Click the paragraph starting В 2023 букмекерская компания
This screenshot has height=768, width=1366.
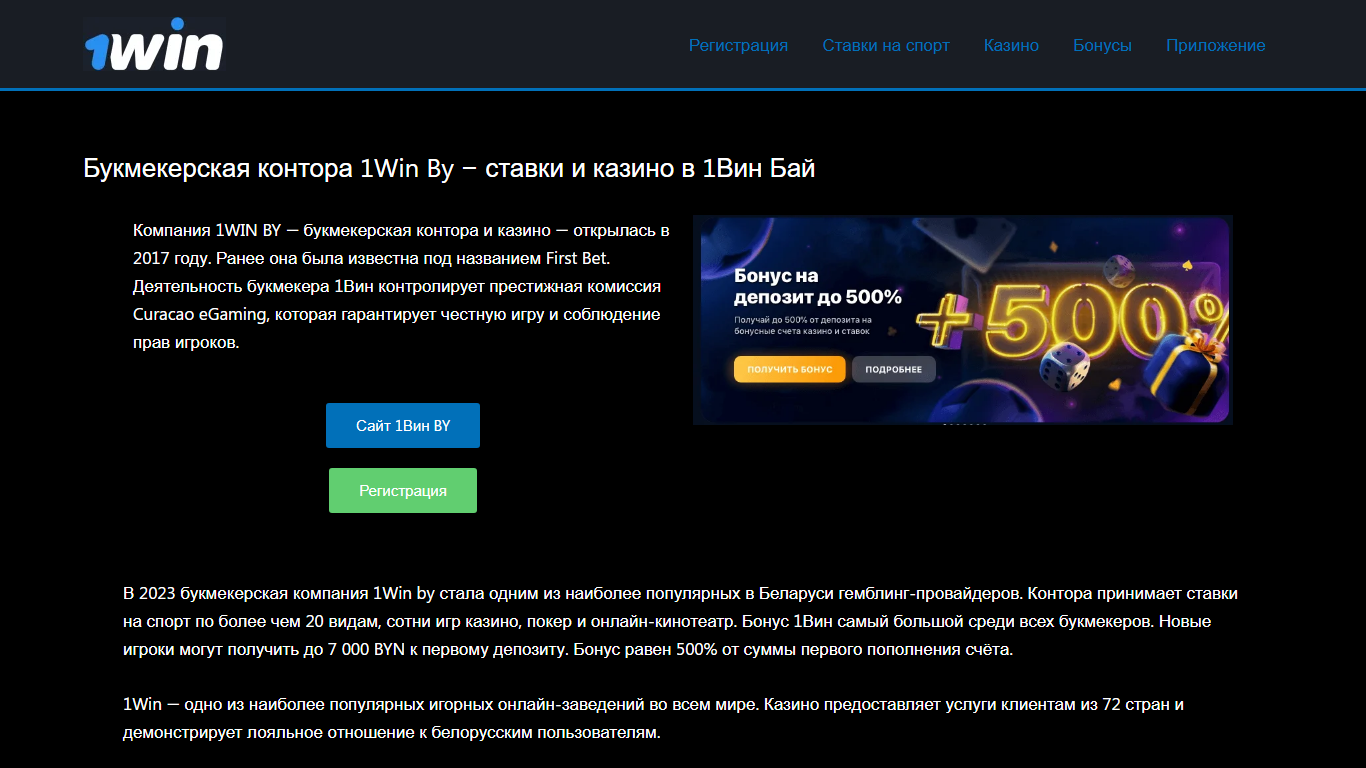(681, 621)
